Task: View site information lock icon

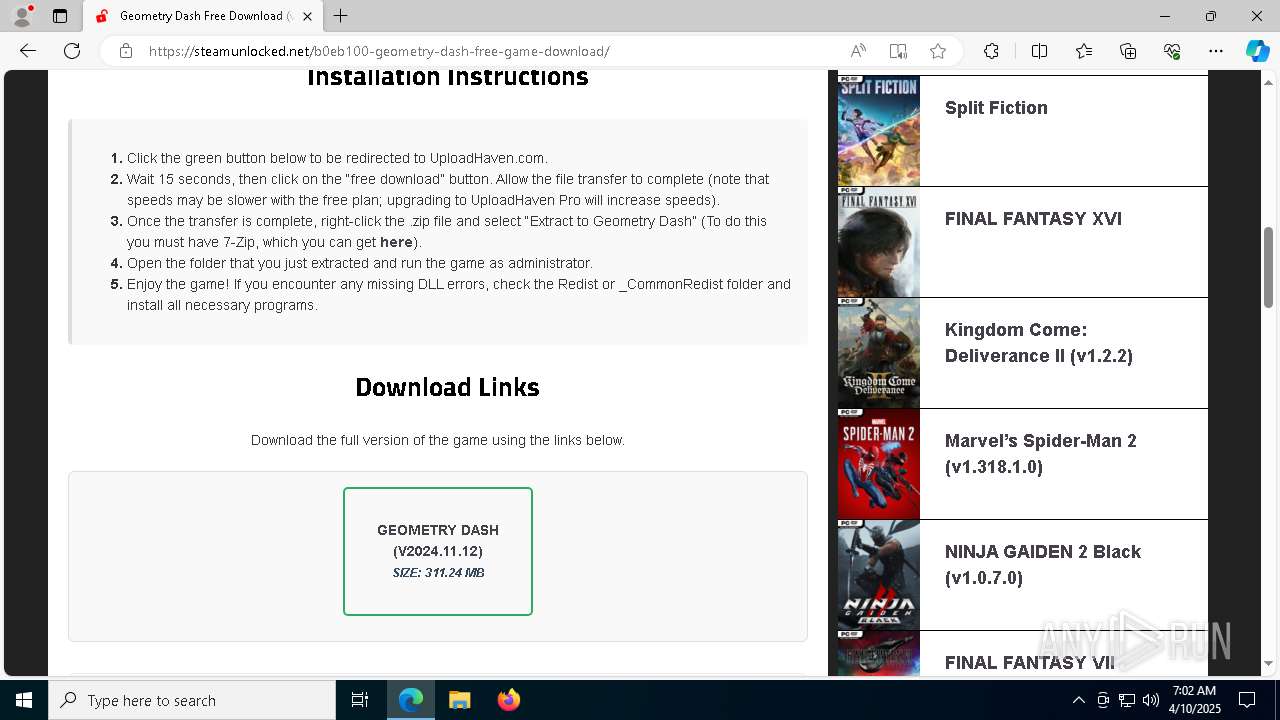Action: point(126,51)
